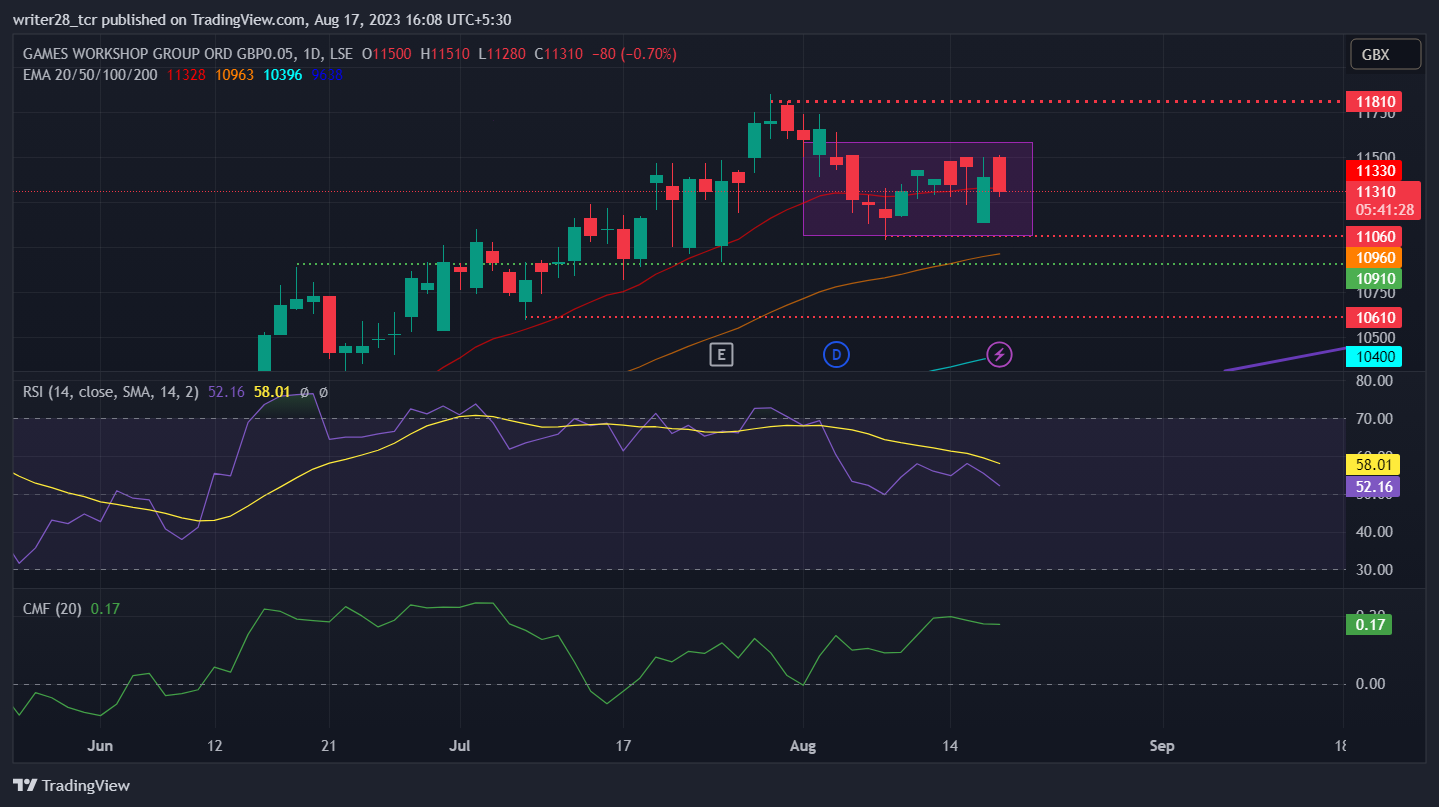1439x807 pixels.
Task: Click the '14' date label on time axis
Action: click(950, 746)
